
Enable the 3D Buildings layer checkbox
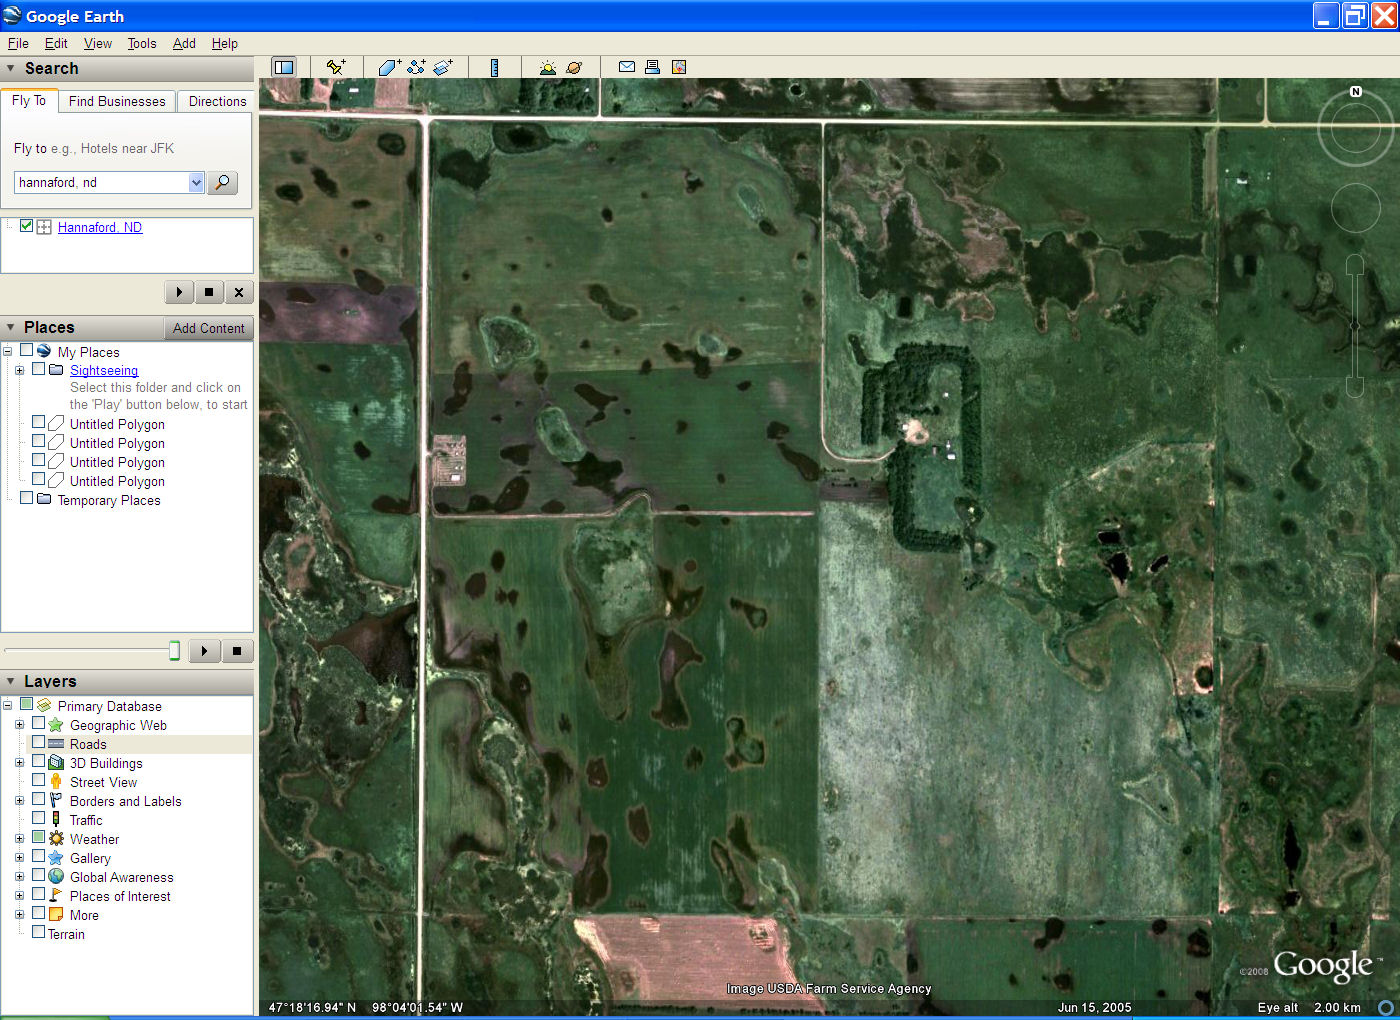pos(38,761)
